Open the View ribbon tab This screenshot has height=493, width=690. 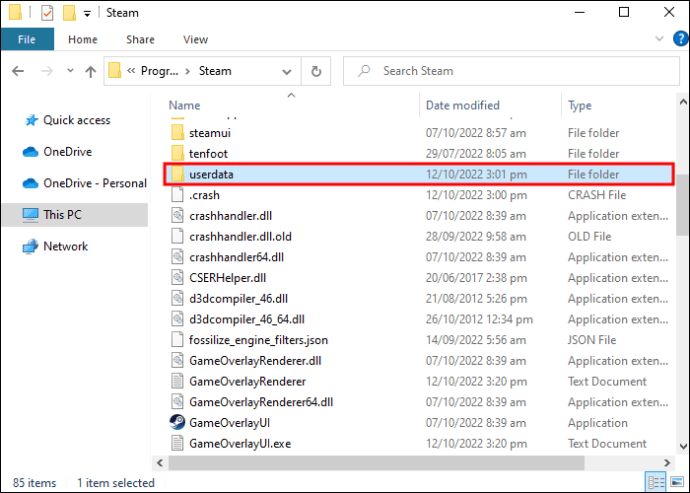click(195, 40)
